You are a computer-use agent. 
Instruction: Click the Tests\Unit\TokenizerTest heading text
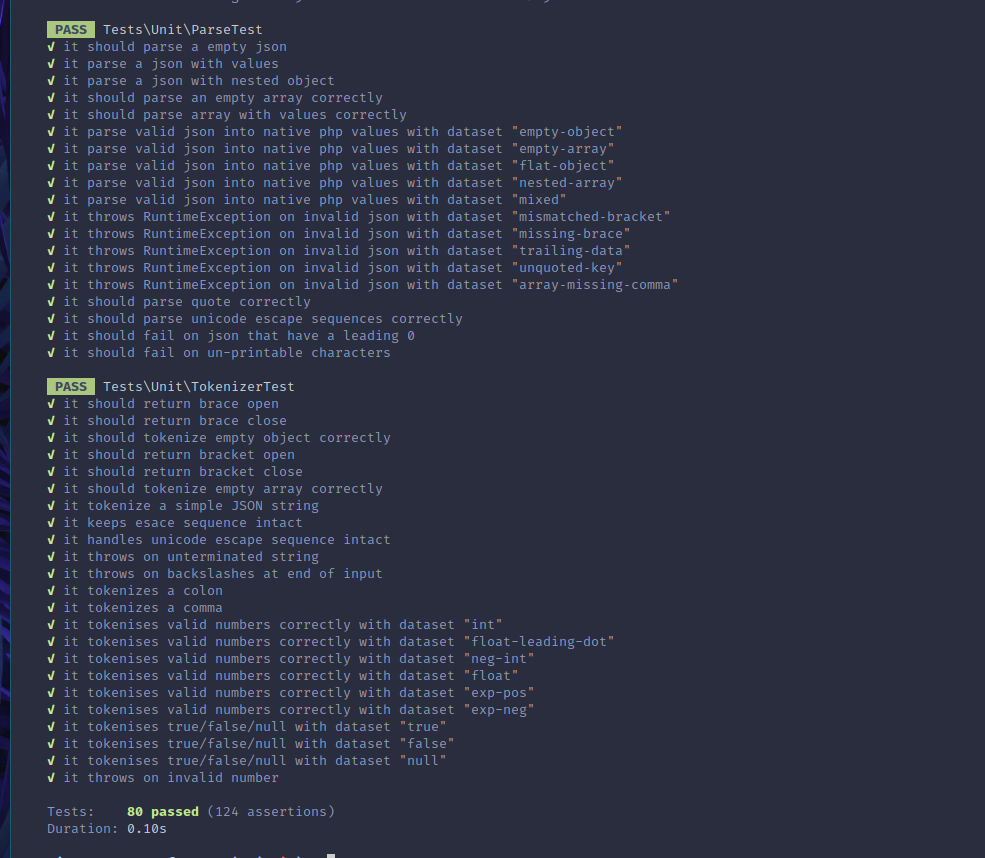199,386
